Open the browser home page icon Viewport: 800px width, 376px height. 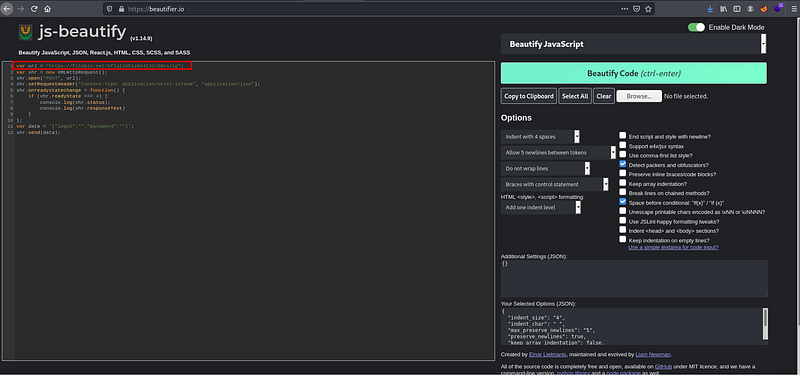tap(47, 9)
